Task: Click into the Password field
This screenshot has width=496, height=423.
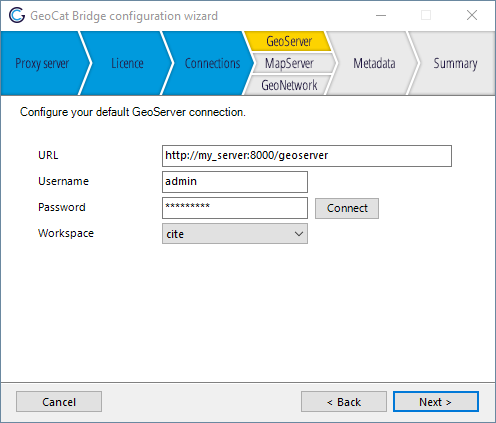Action: [235, 208]
